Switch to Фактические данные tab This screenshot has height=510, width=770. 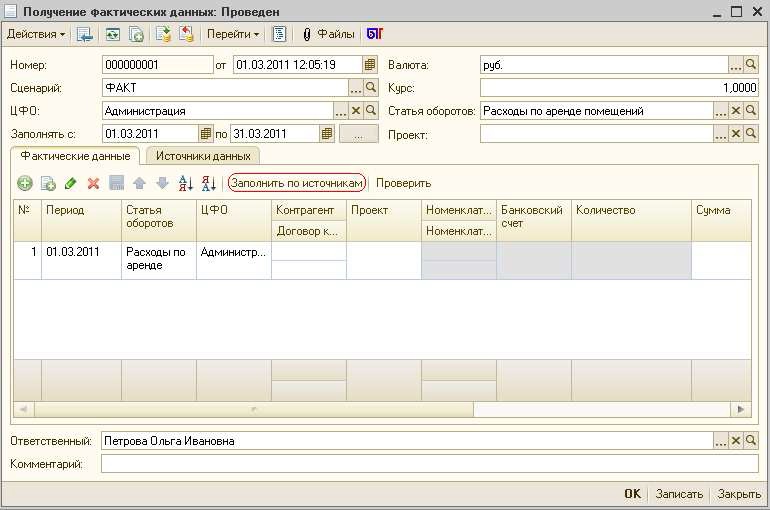(x=76, y=156)
